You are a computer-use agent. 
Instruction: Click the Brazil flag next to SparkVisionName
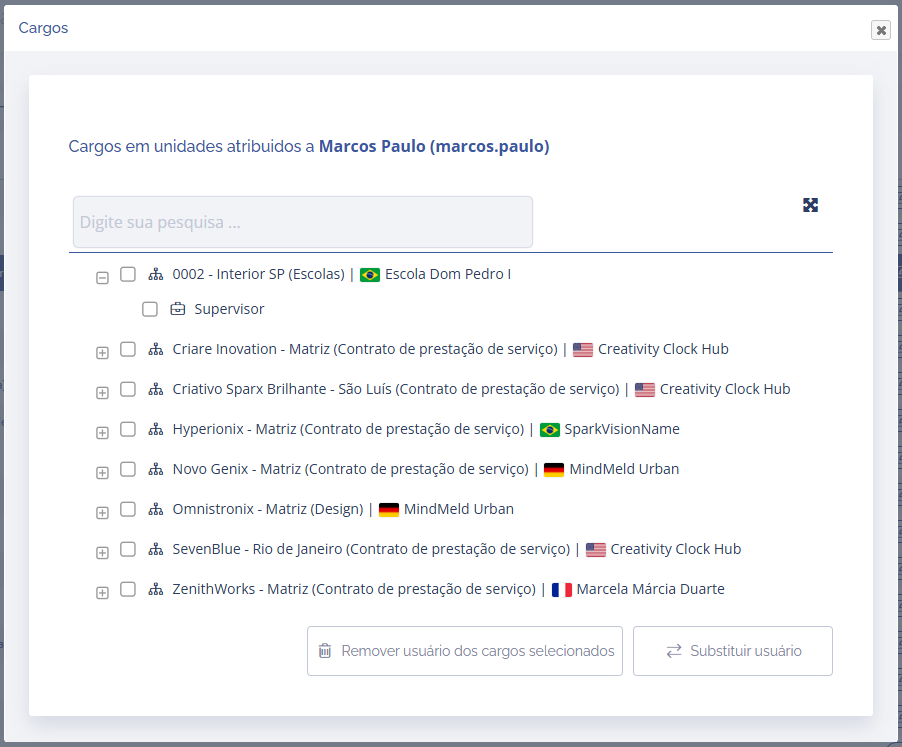click(549, 430)
